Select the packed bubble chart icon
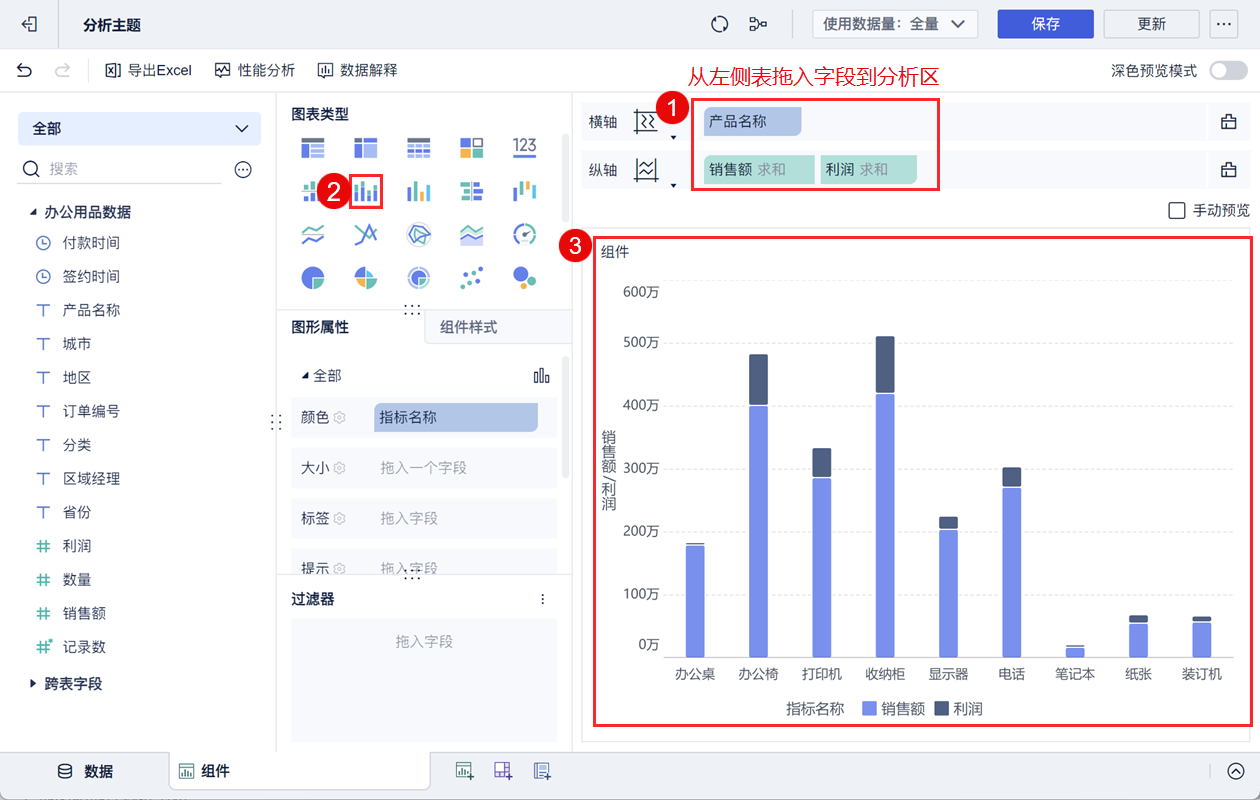Screen dimensions: 1260x800 pos(525,277)
